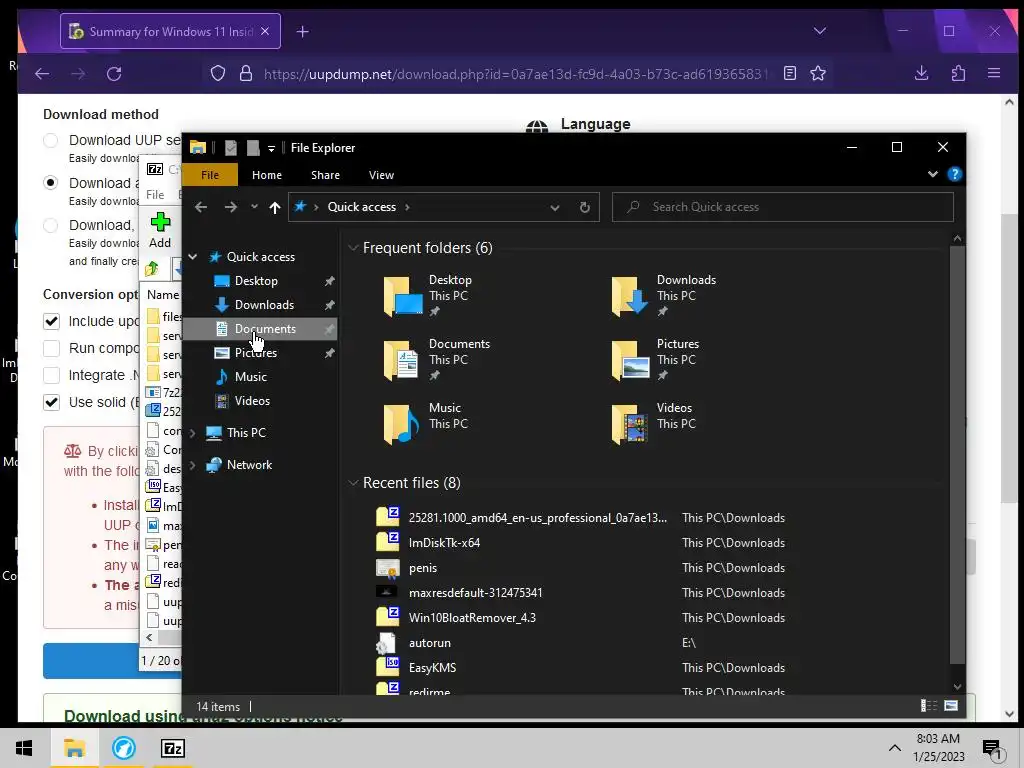Open the ImDiskTk-x64 recent file
This screenshot has width=1024, height=768.
pos(444,543)
